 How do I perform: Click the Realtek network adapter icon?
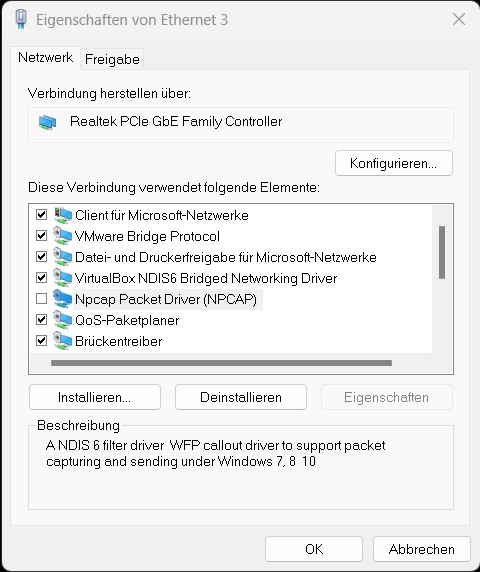click(48, 123)
